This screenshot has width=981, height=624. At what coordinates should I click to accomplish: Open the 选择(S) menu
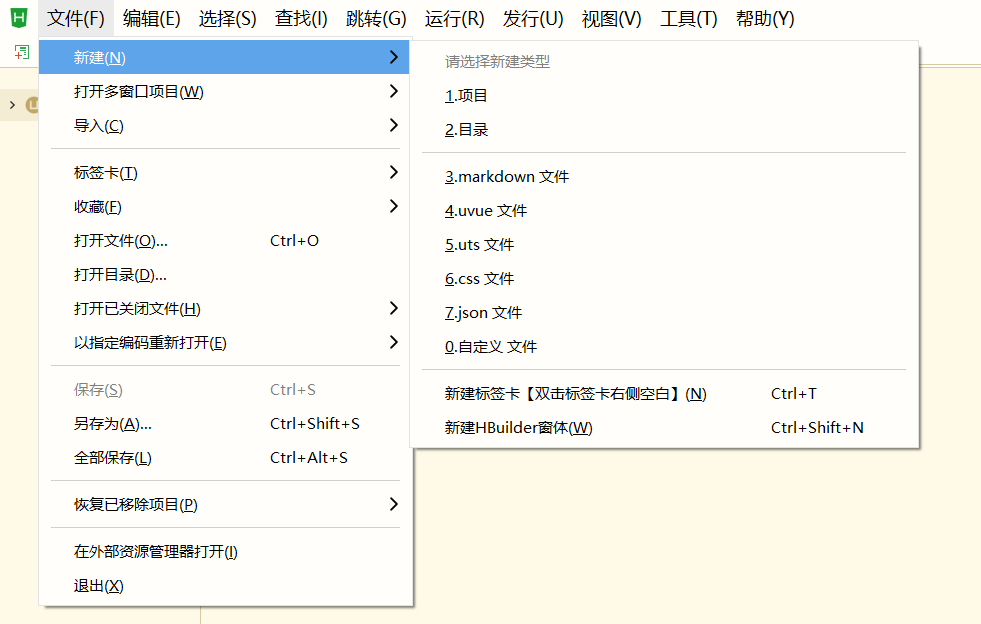(227, 19)
